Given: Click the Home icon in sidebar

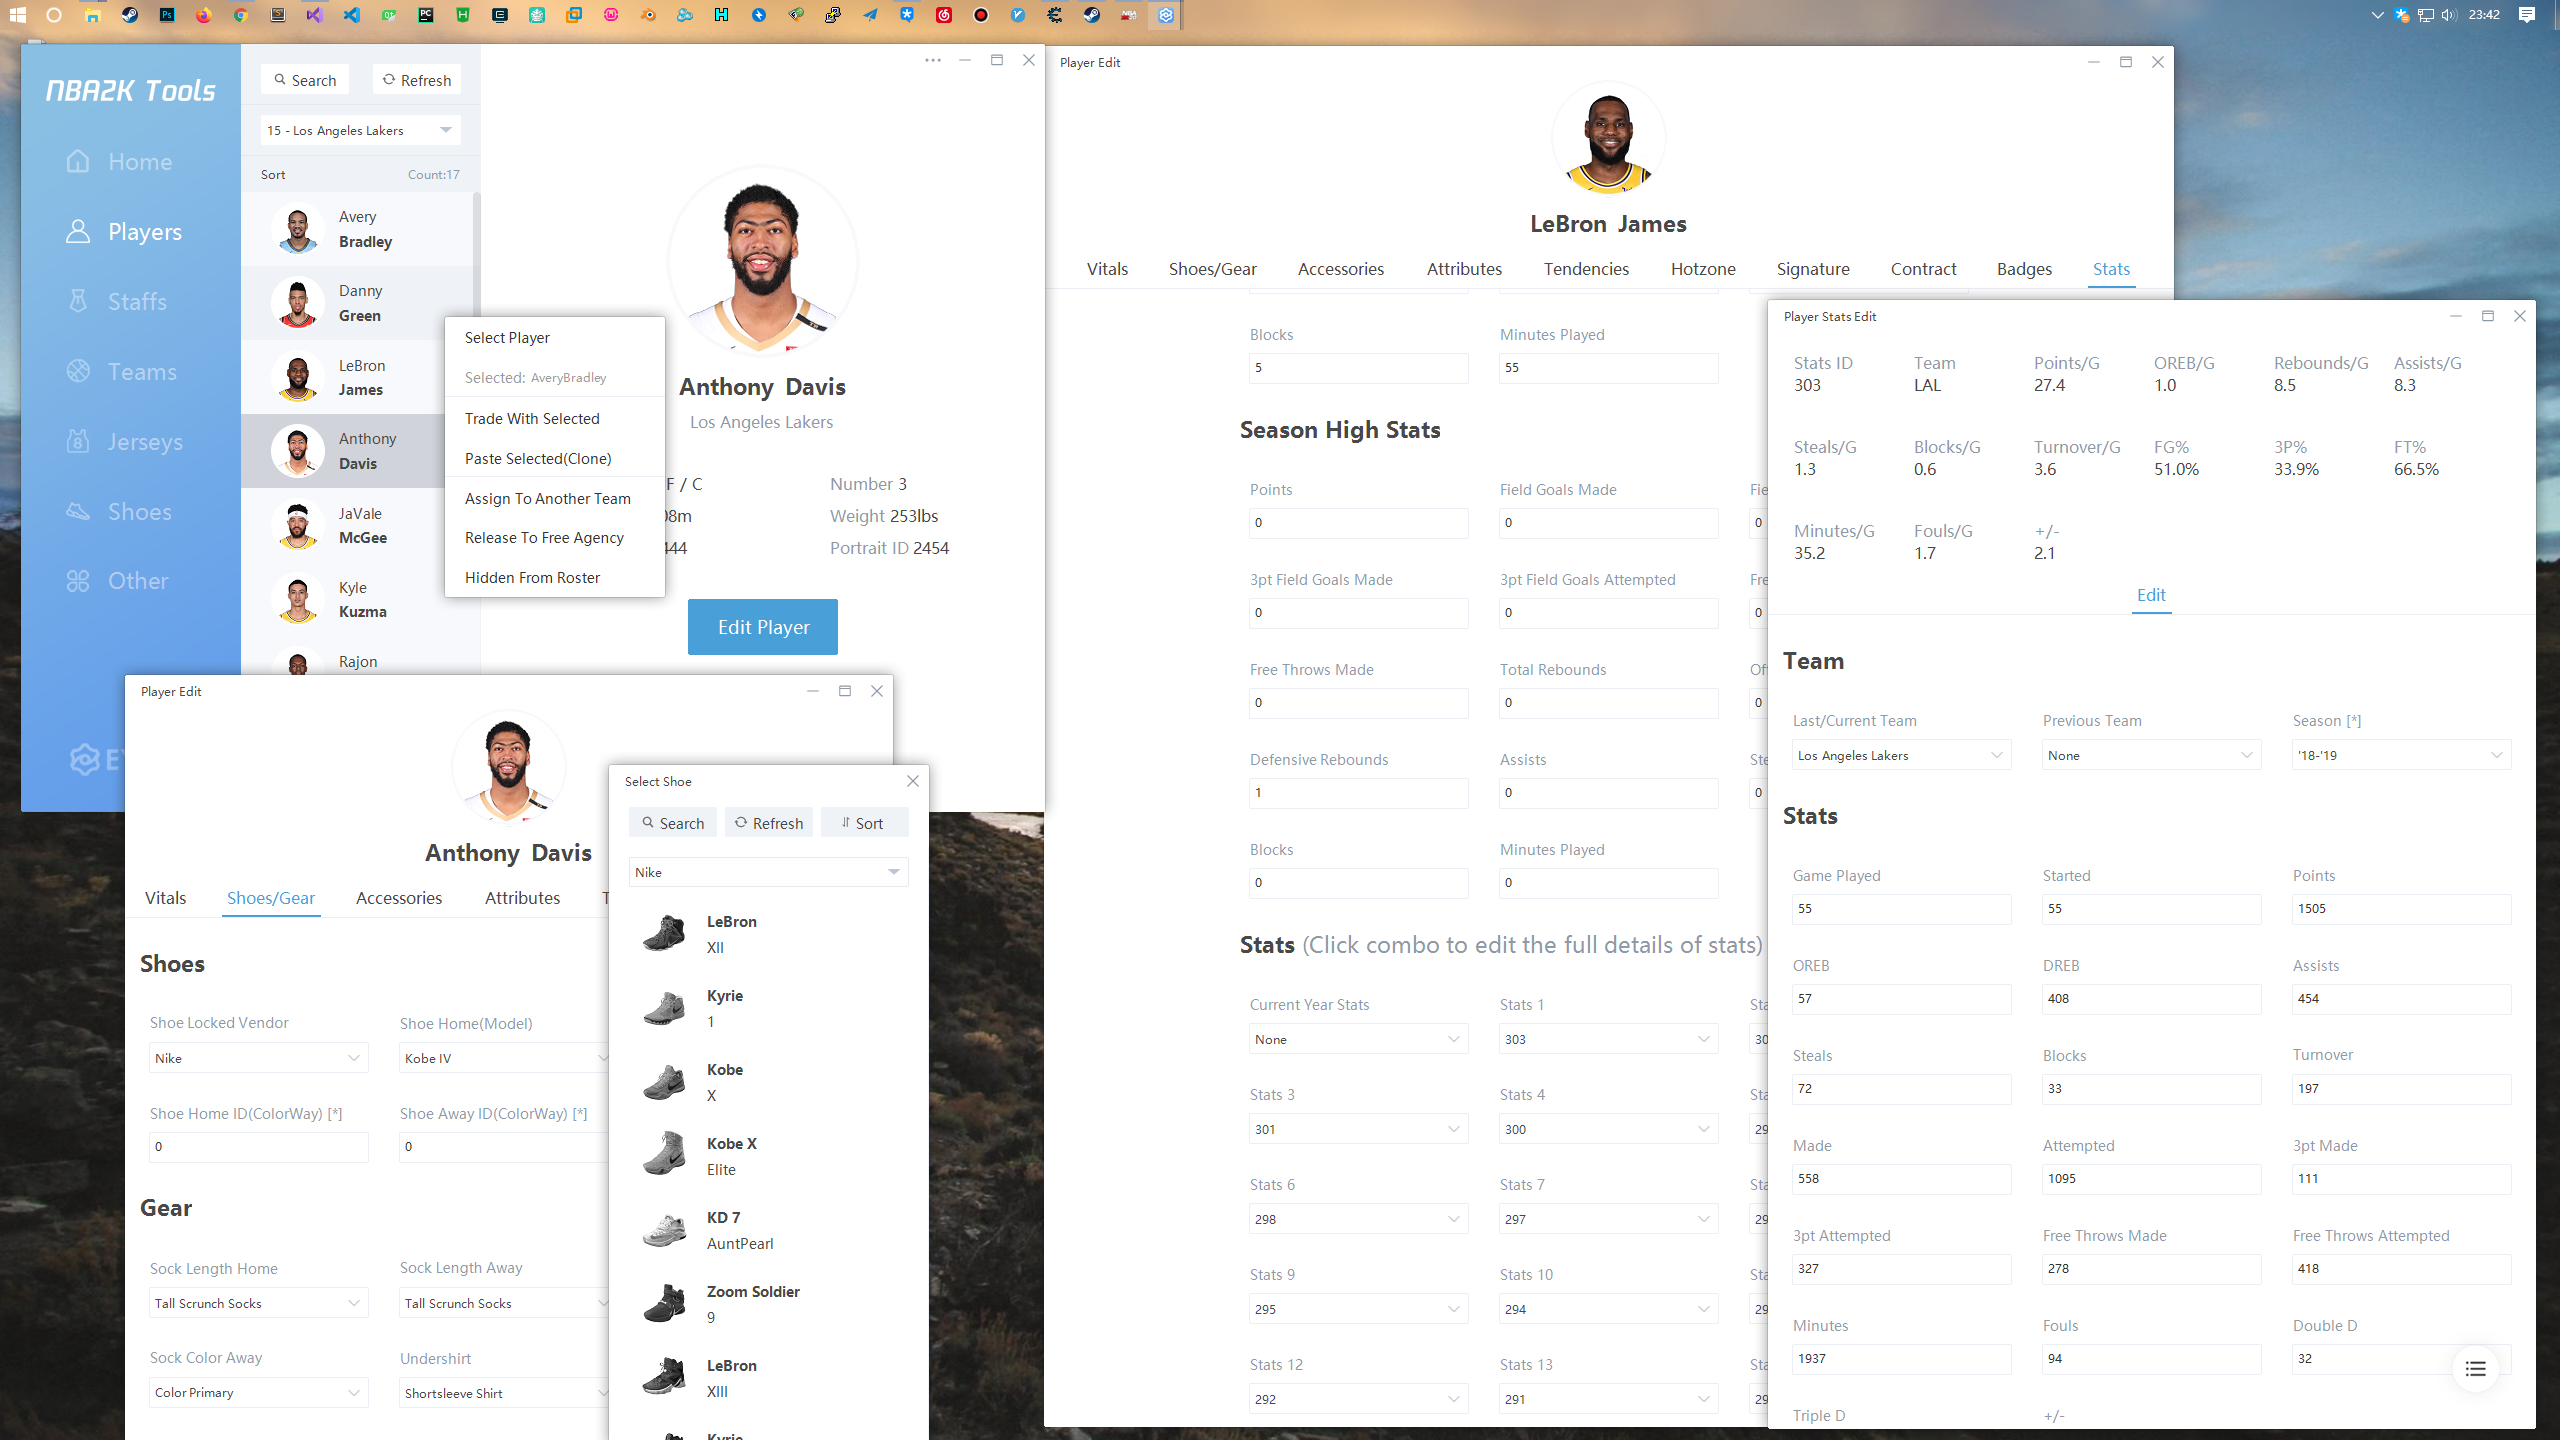Looking at the screenshot, I should (x=78, y=162).
